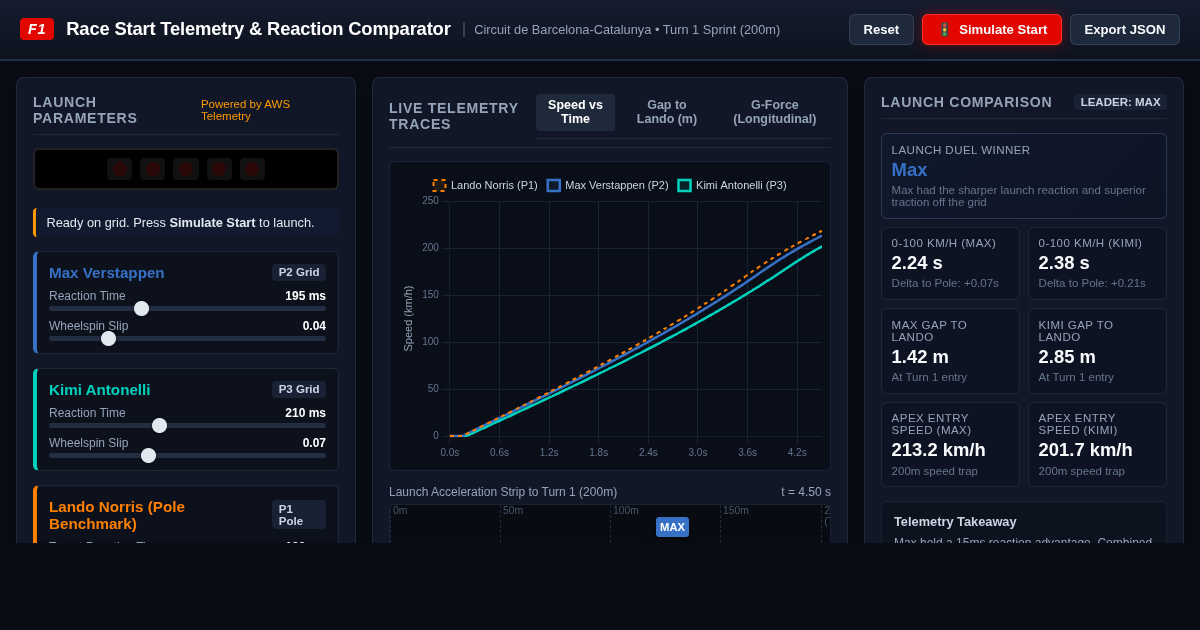The height and width of the screenshot is (630, 1200).
Task: Switch to Speed vs Time tab
Action: click(x=575, y=112)
